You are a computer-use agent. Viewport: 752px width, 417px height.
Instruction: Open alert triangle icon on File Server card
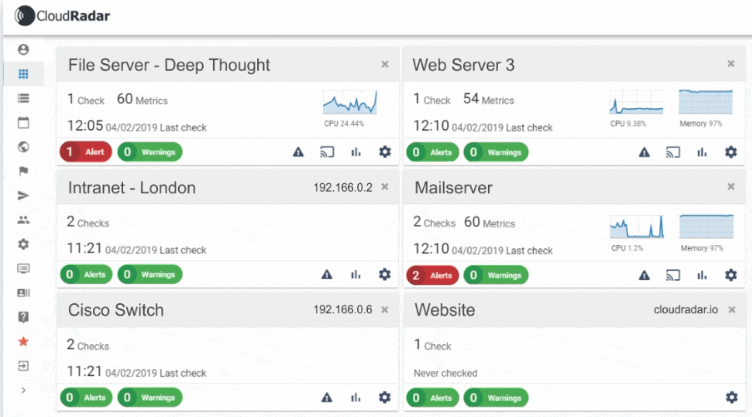[298, 152]
